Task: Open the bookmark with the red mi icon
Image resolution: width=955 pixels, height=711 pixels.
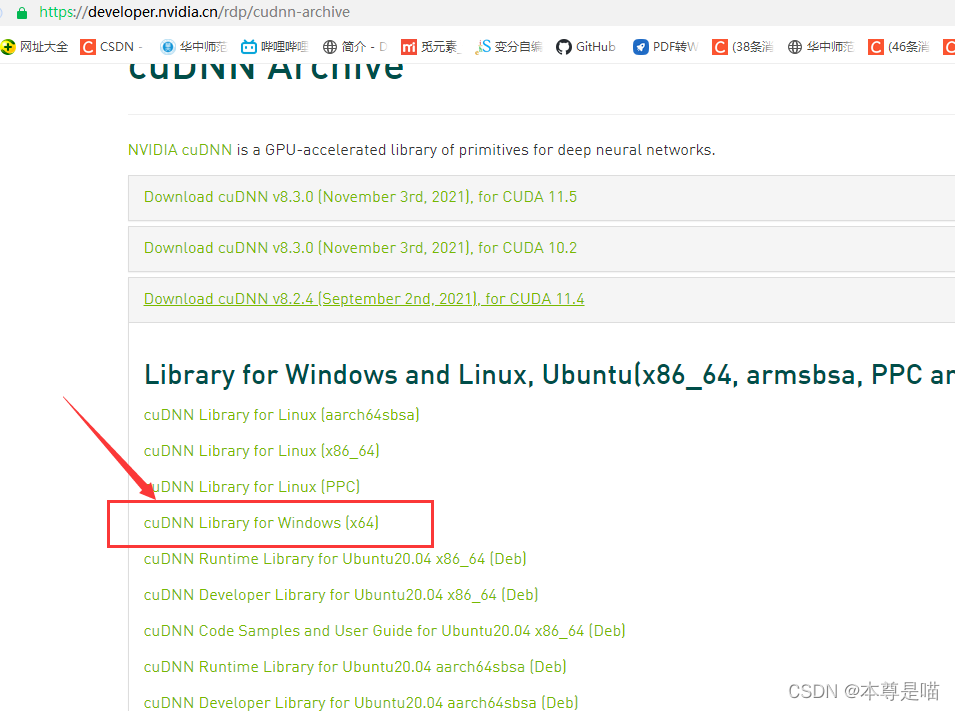Action: tap(430, 47)
